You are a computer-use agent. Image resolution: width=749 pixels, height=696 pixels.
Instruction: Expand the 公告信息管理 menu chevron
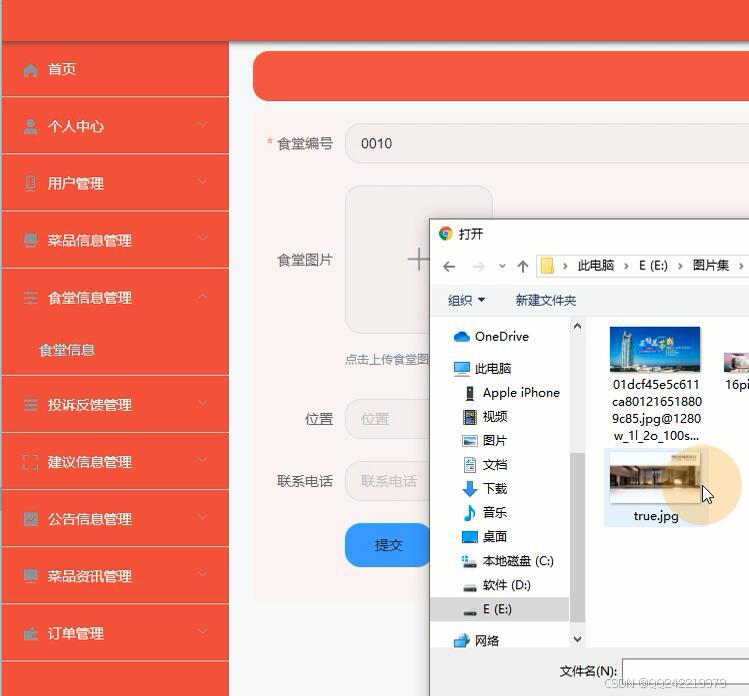point(203,517)
